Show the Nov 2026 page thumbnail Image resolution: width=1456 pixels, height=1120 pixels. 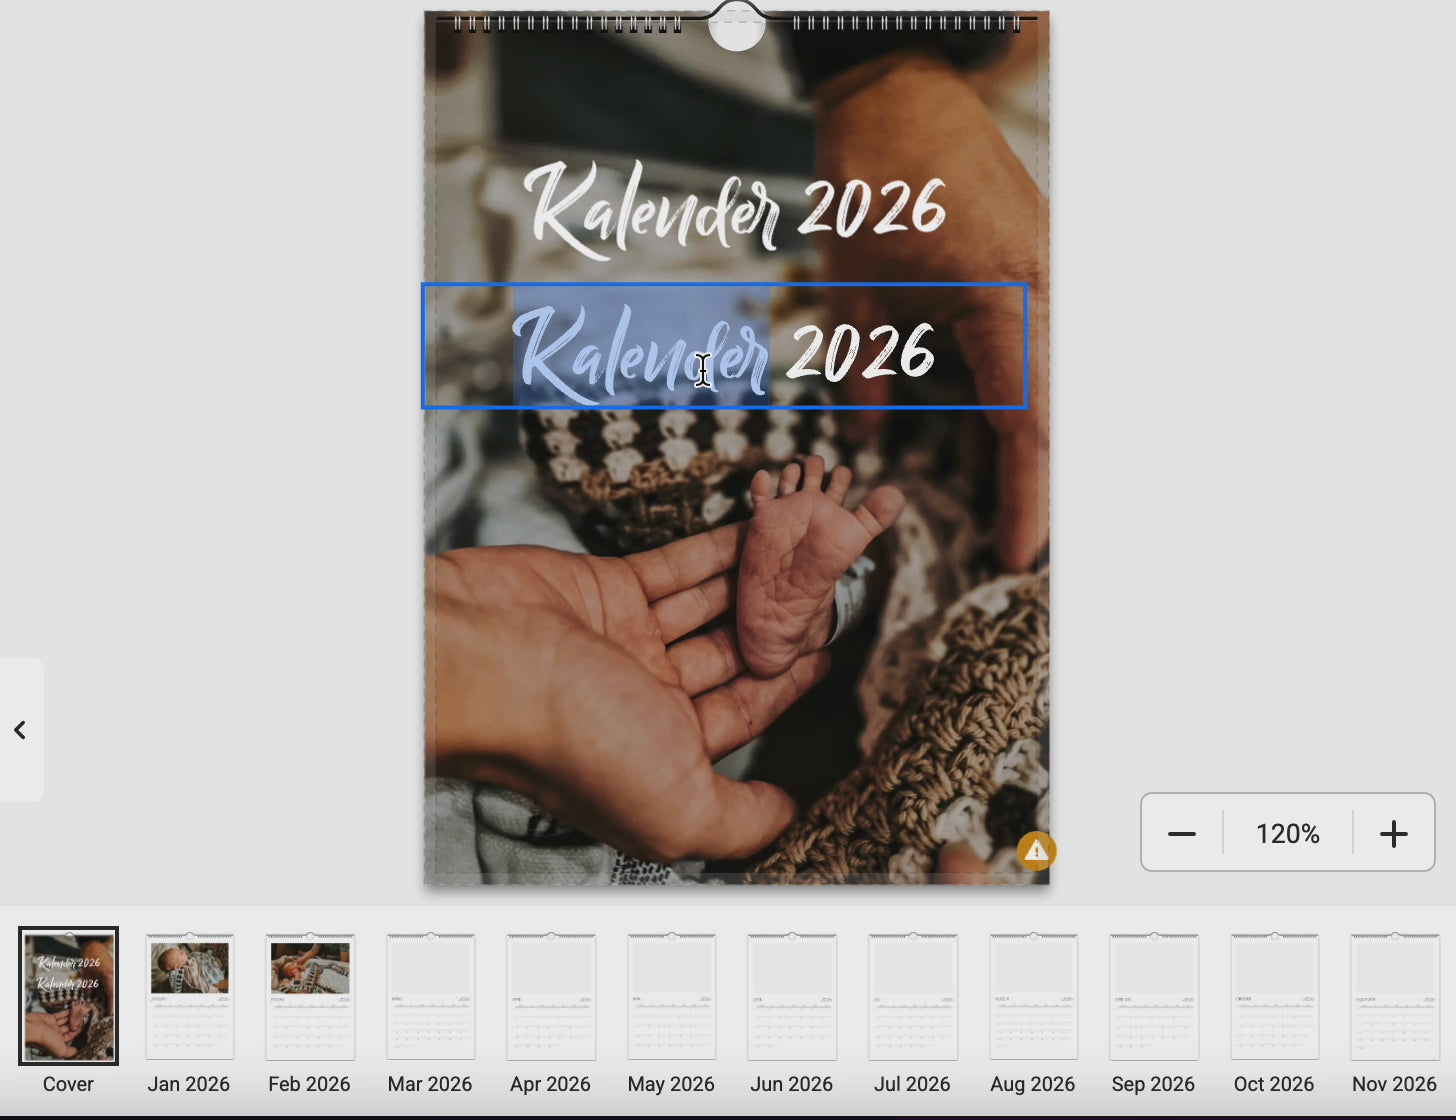(x=1394, y=996)
